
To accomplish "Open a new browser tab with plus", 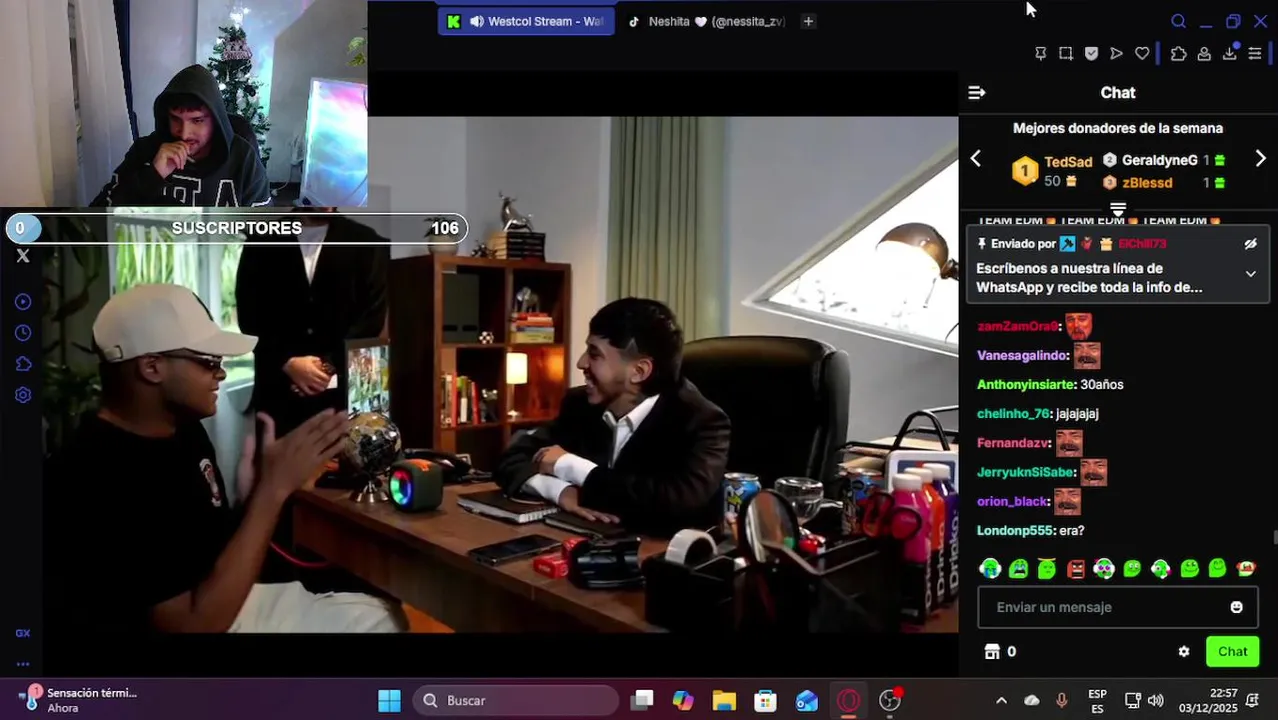I will 808,21.
